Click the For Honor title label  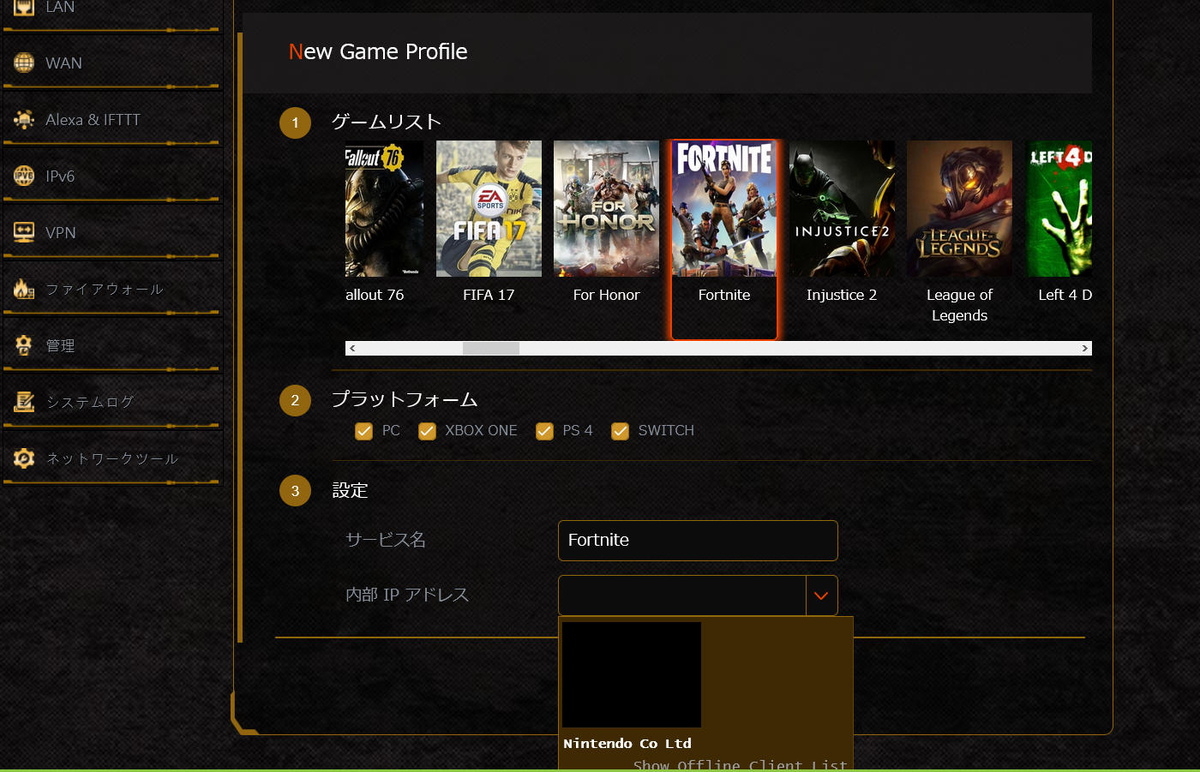(606, 295)
